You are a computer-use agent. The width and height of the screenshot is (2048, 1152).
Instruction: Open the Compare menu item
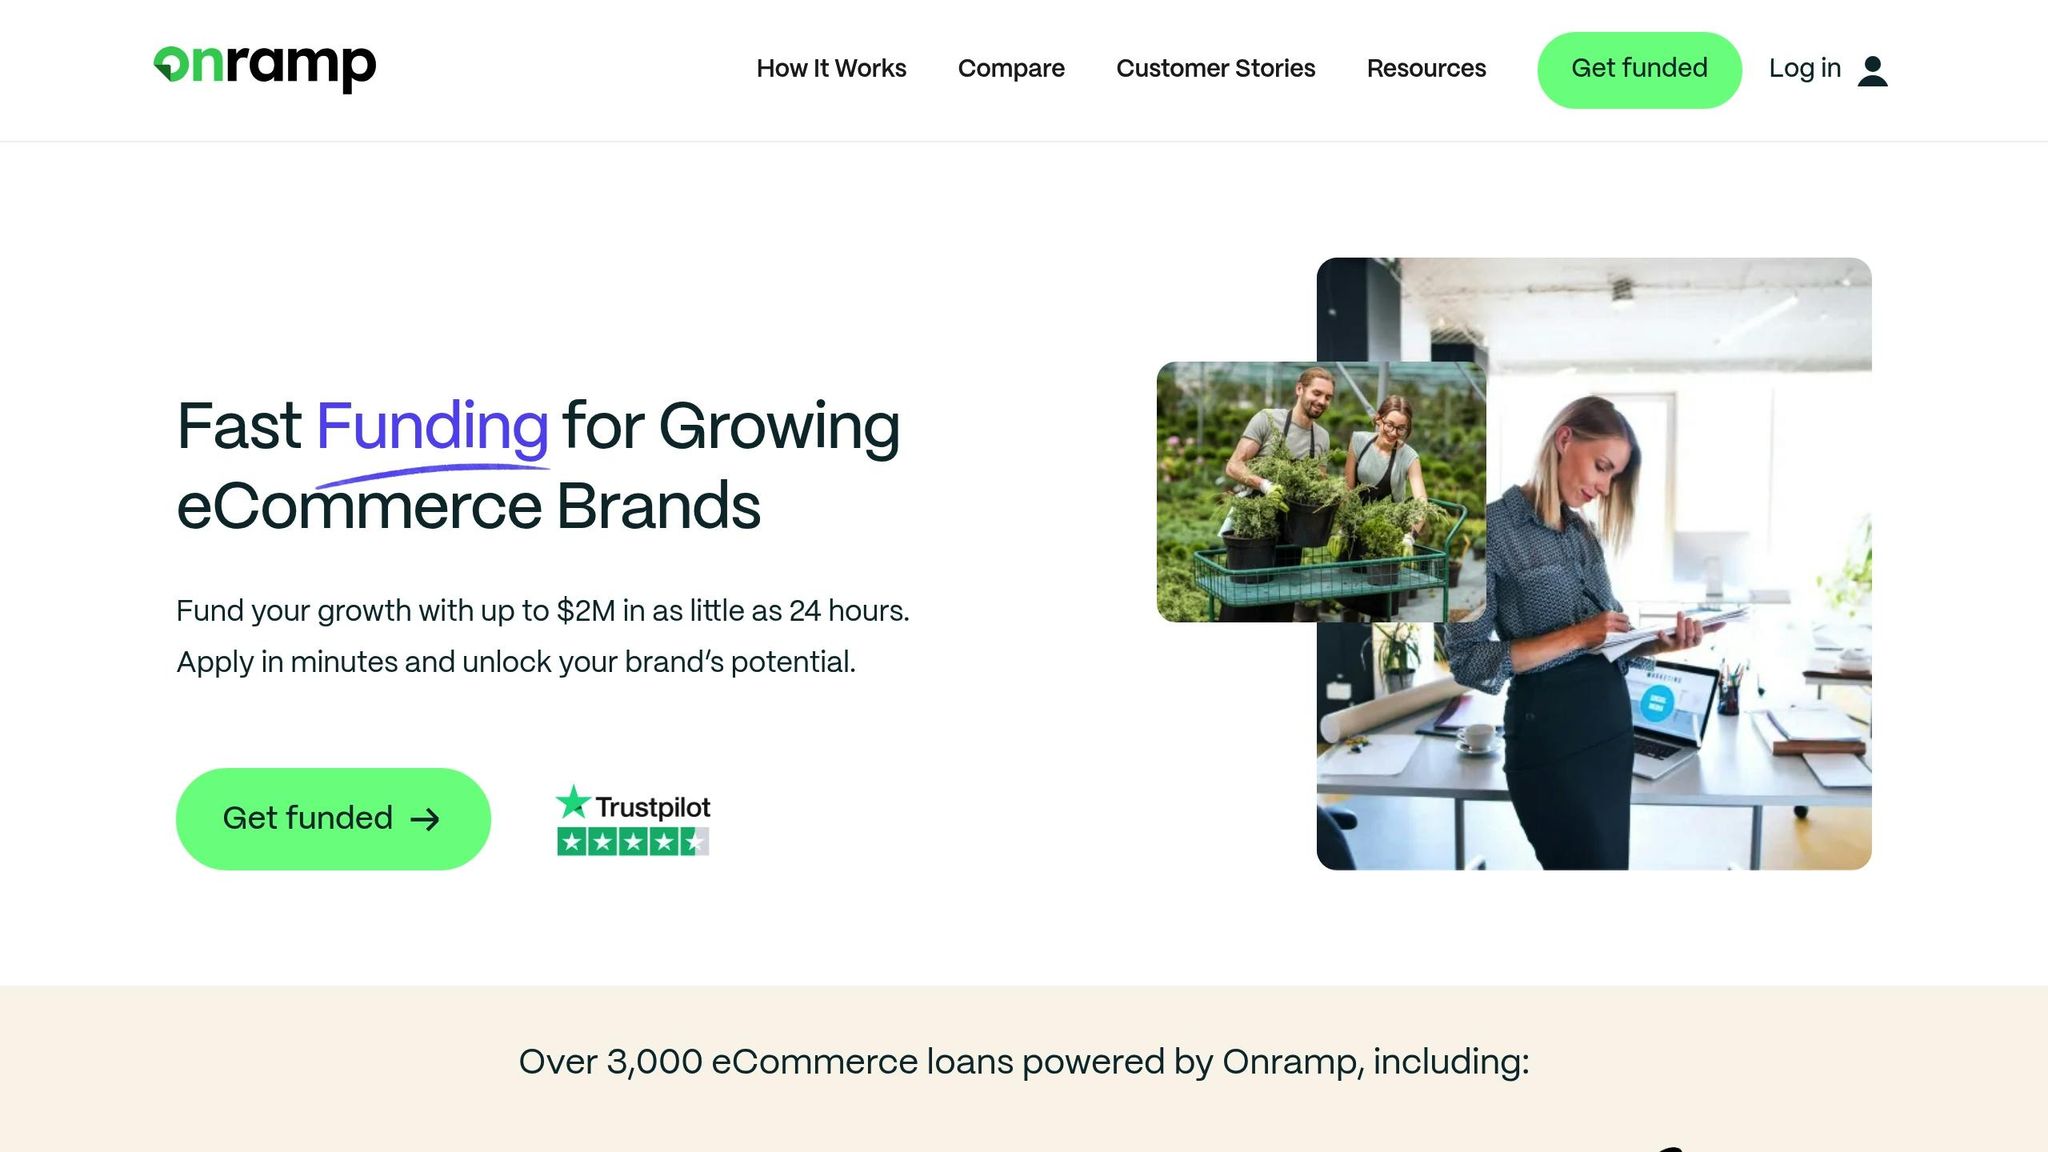(x=1011, y=69)
